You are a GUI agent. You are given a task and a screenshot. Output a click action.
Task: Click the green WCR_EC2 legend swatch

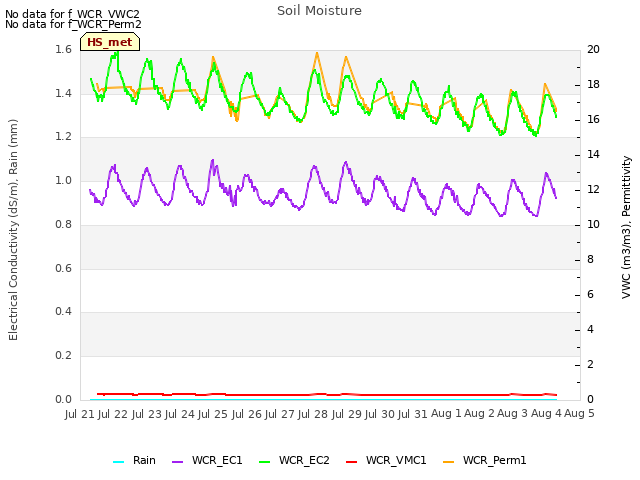click(264, 462)
